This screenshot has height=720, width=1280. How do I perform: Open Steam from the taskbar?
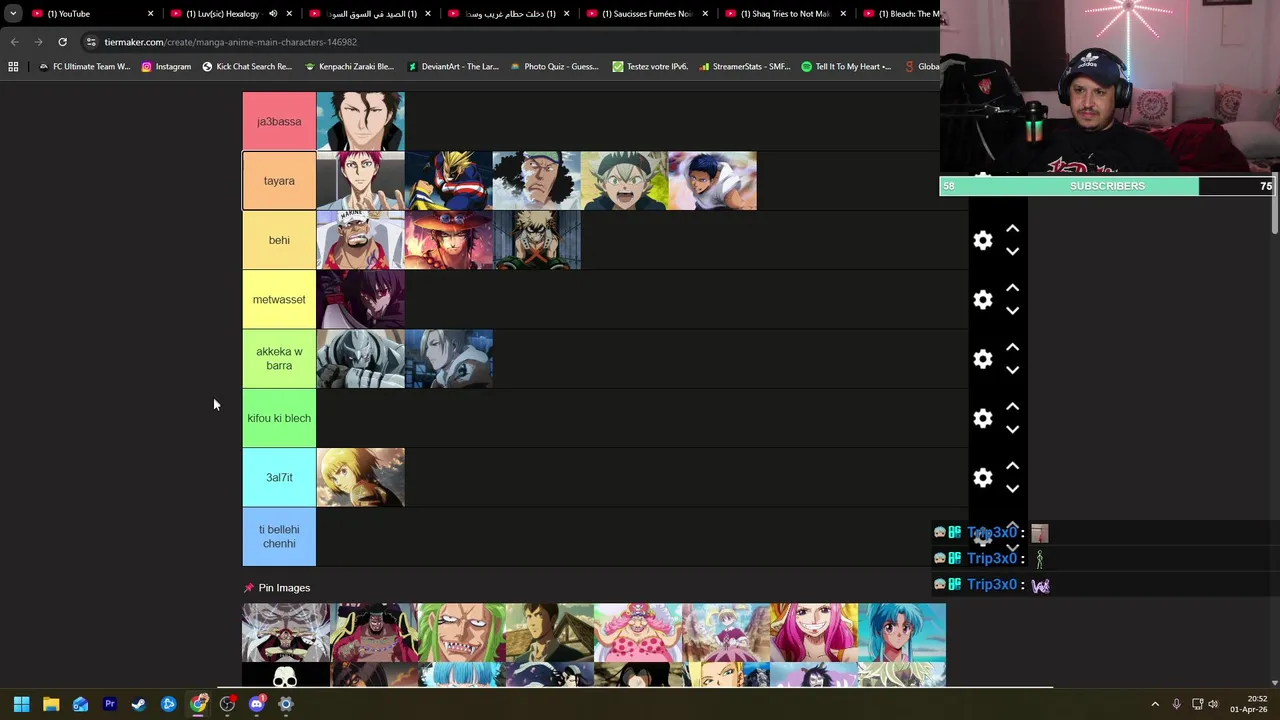(139, 704)
